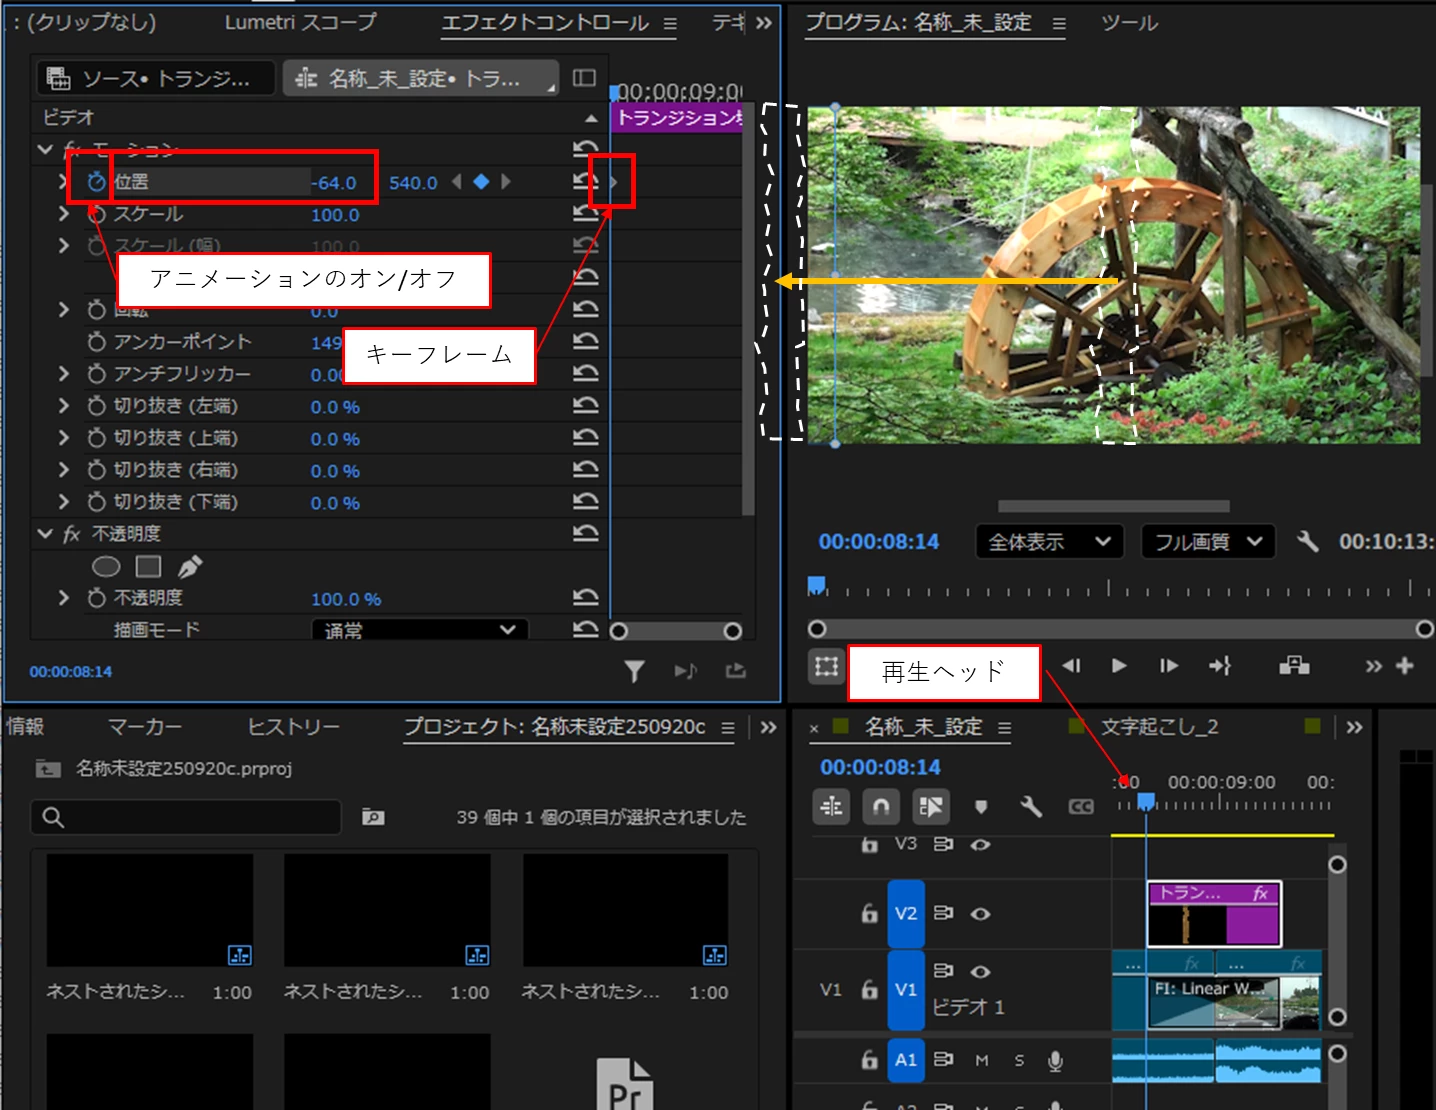Toggle the V1 track lock
The height and width of the screenshot is (1110, 1436).
click(870, 990)
